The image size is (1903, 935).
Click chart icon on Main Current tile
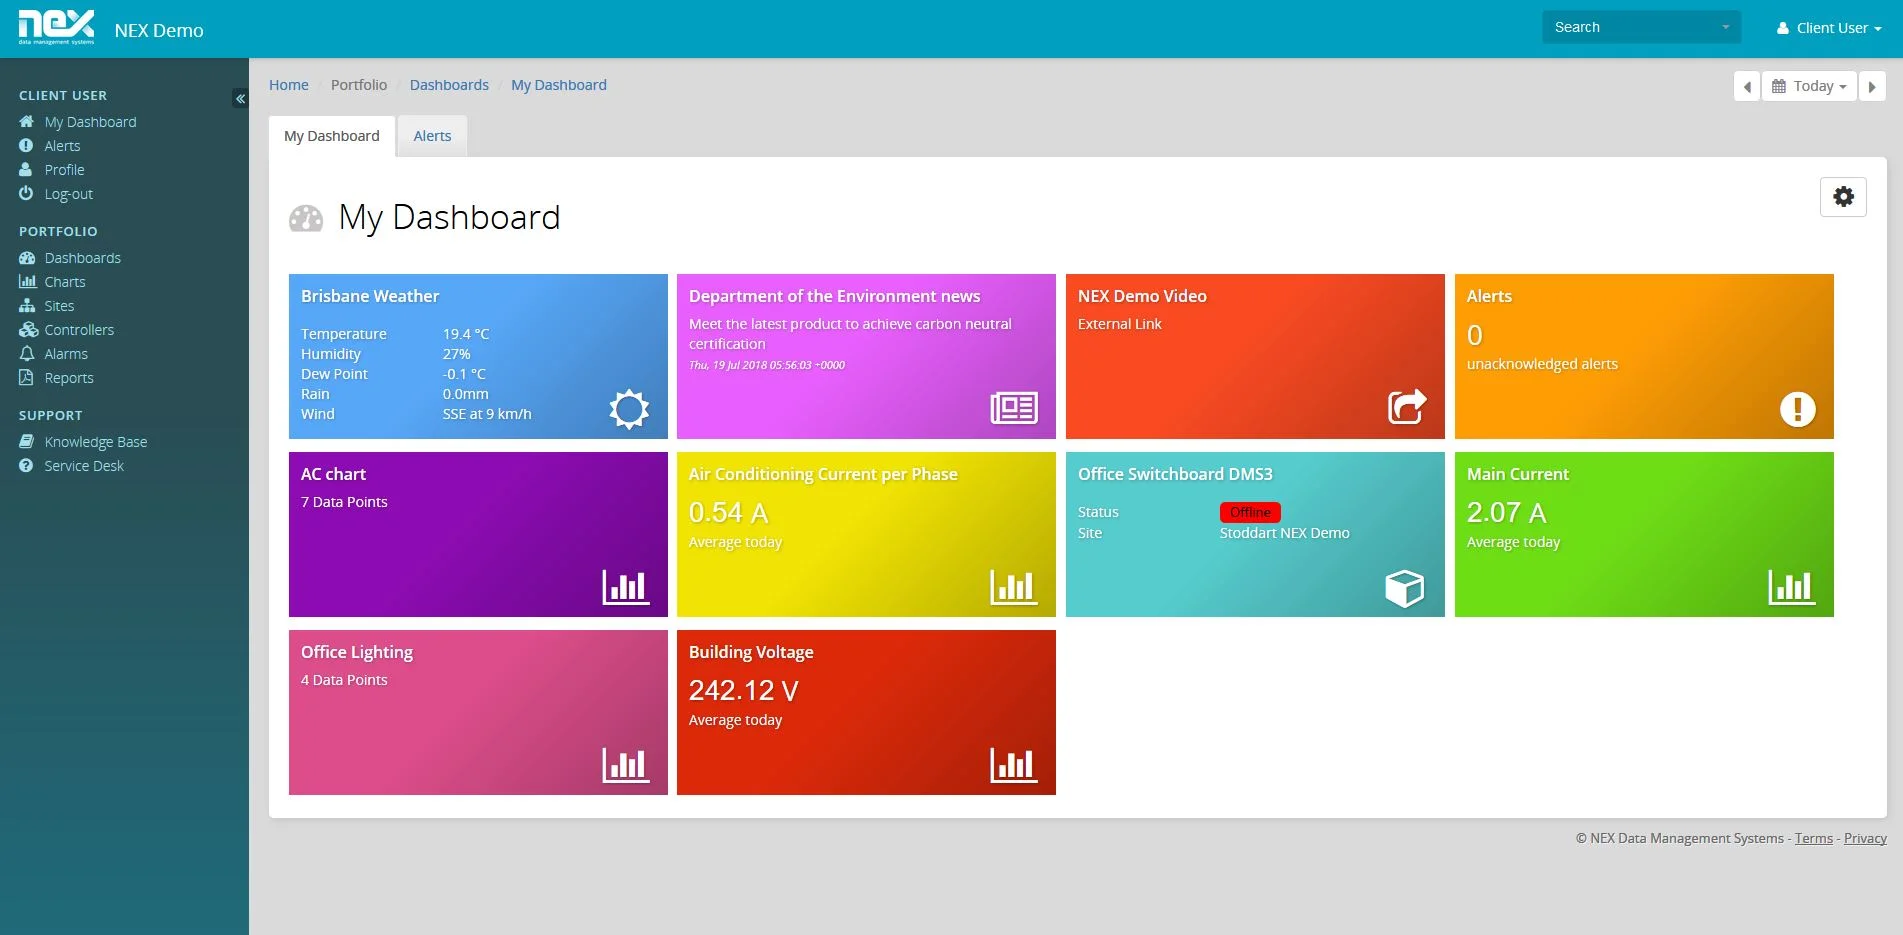(1792, 587)
